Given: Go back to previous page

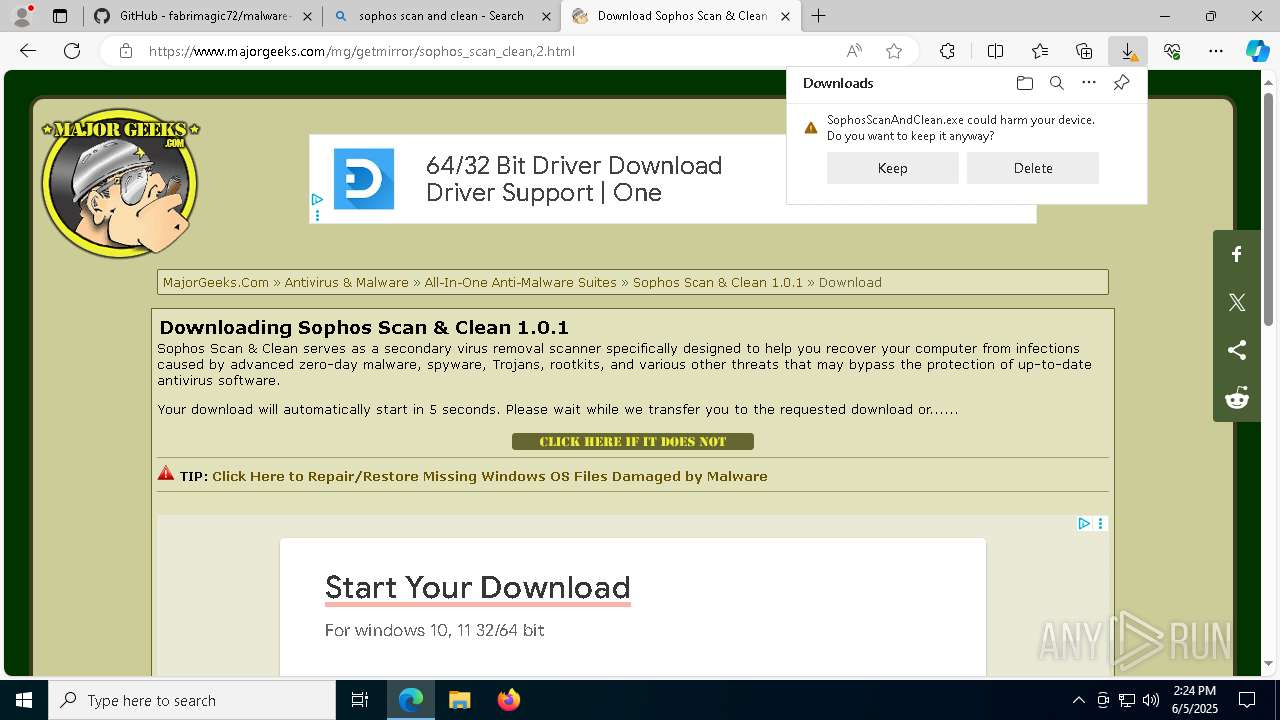Looking at the screenshot, I should [28, 51].
